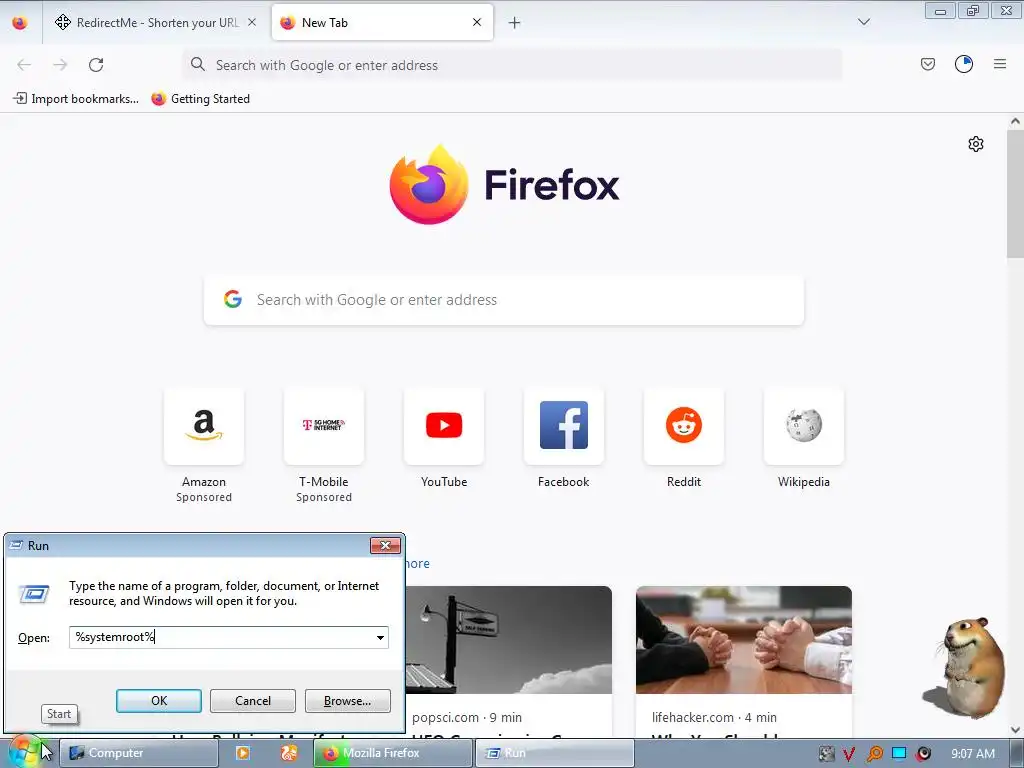This screenshot has height=768, width=1024.
Task: Switch to the RedirectMe tab
Action: (x=155, y=22)
